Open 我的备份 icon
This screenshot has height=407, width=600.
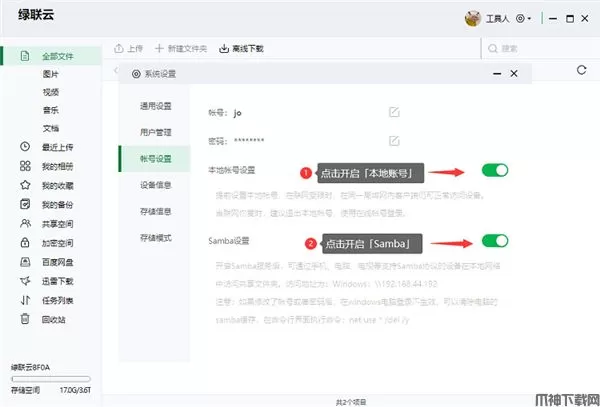25,204
